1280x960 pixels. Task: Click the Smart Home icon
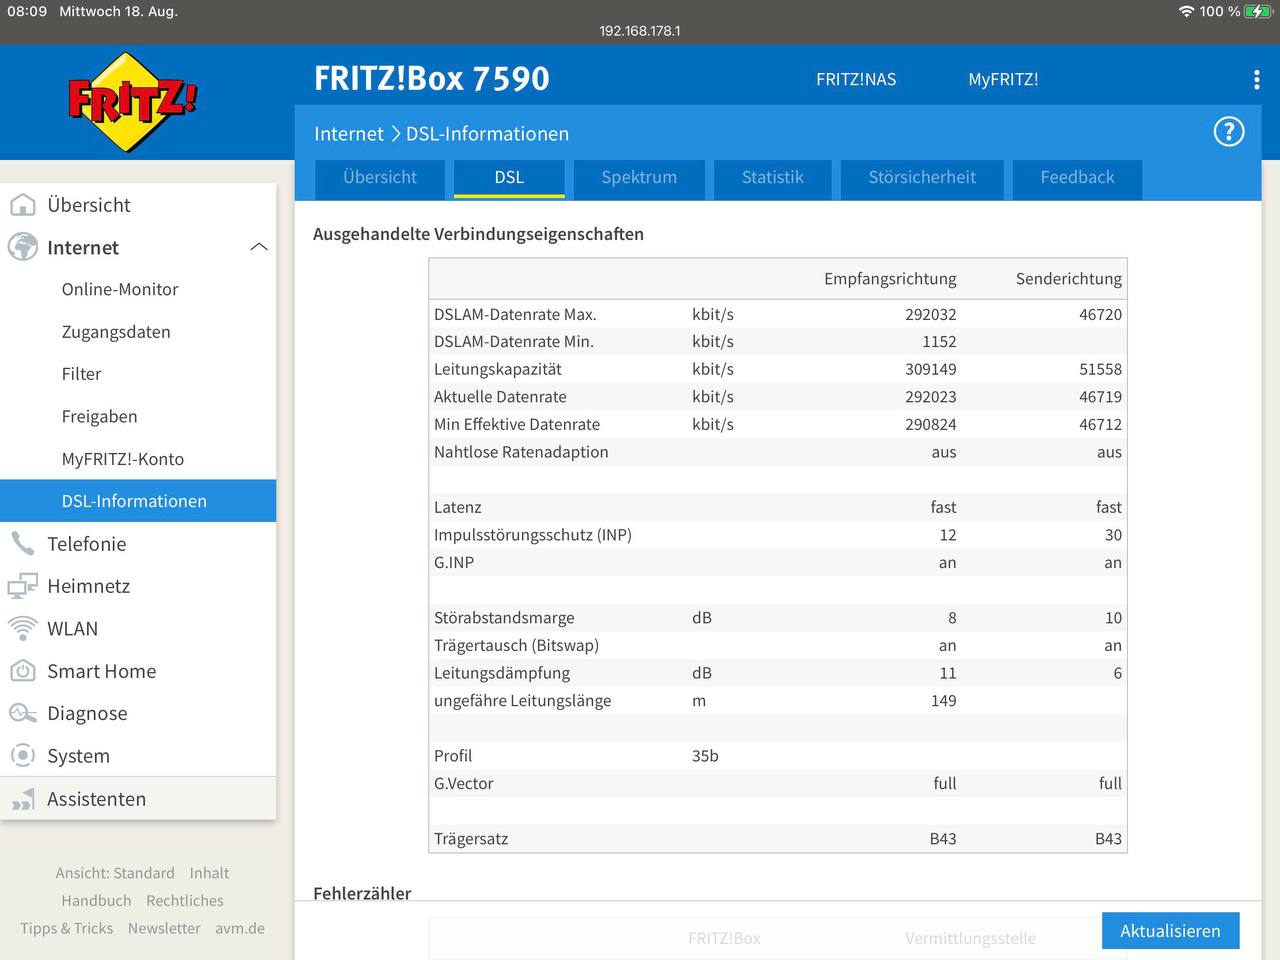click(22, 671)
